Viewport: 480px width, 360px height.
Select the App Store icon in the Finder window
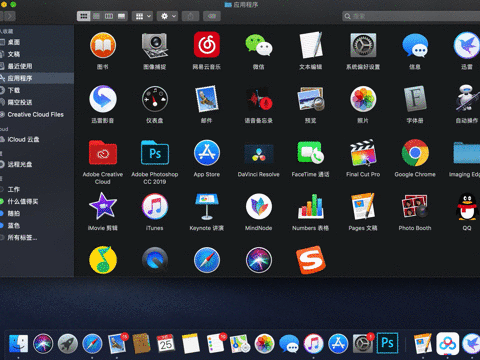(207, 153)
